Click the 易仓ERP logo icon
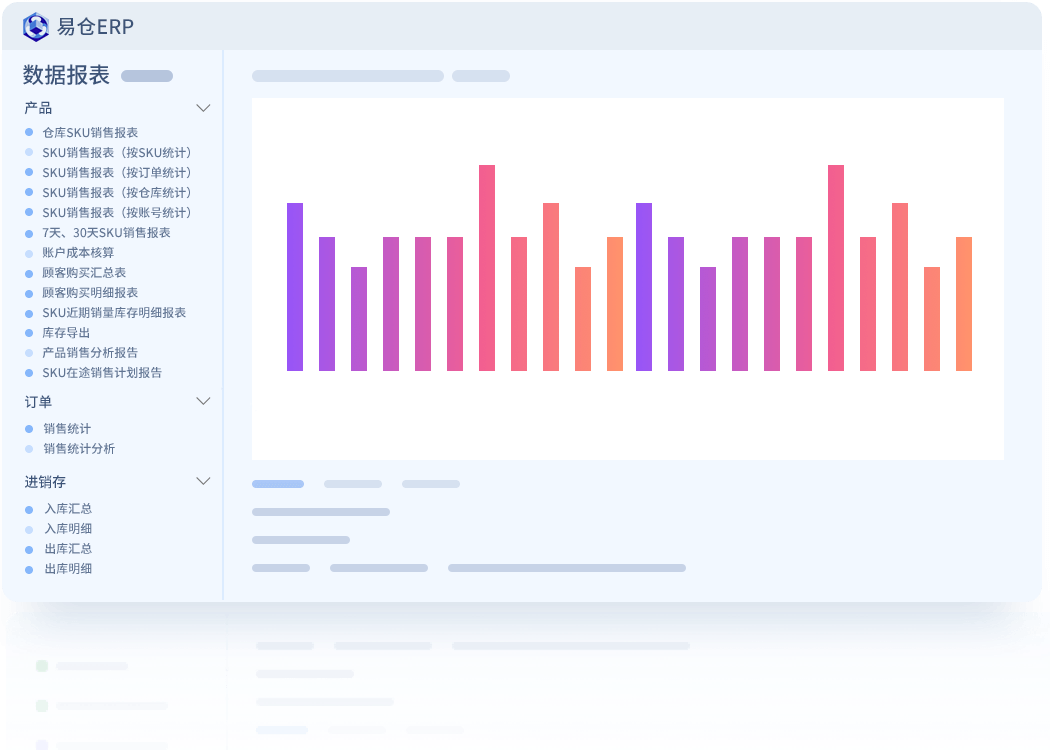The width and height of the screenshot is (1050, 750). coord(35,27)
